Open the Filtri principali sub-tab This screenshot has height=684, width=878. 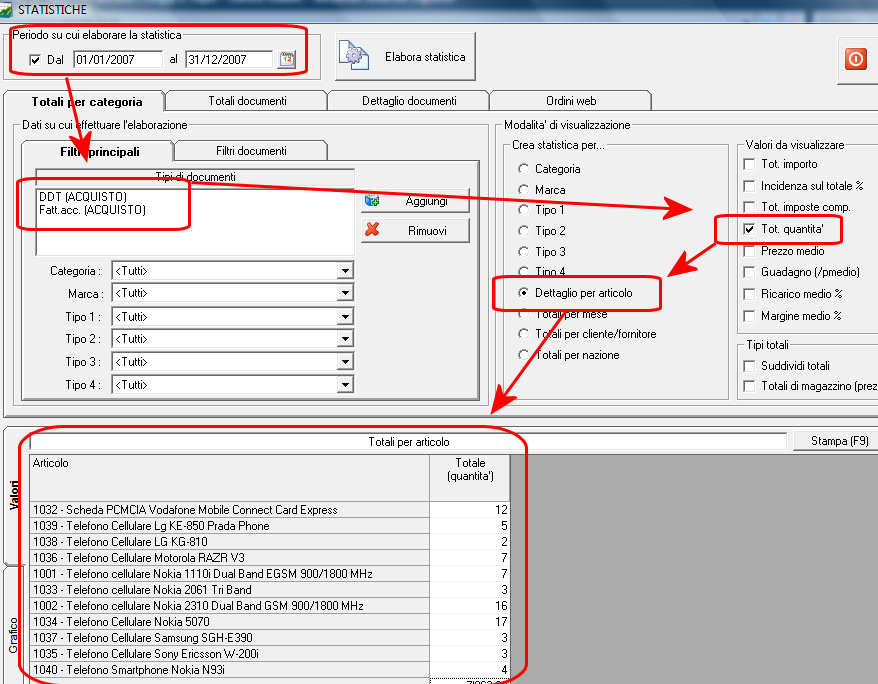point(99,152)
